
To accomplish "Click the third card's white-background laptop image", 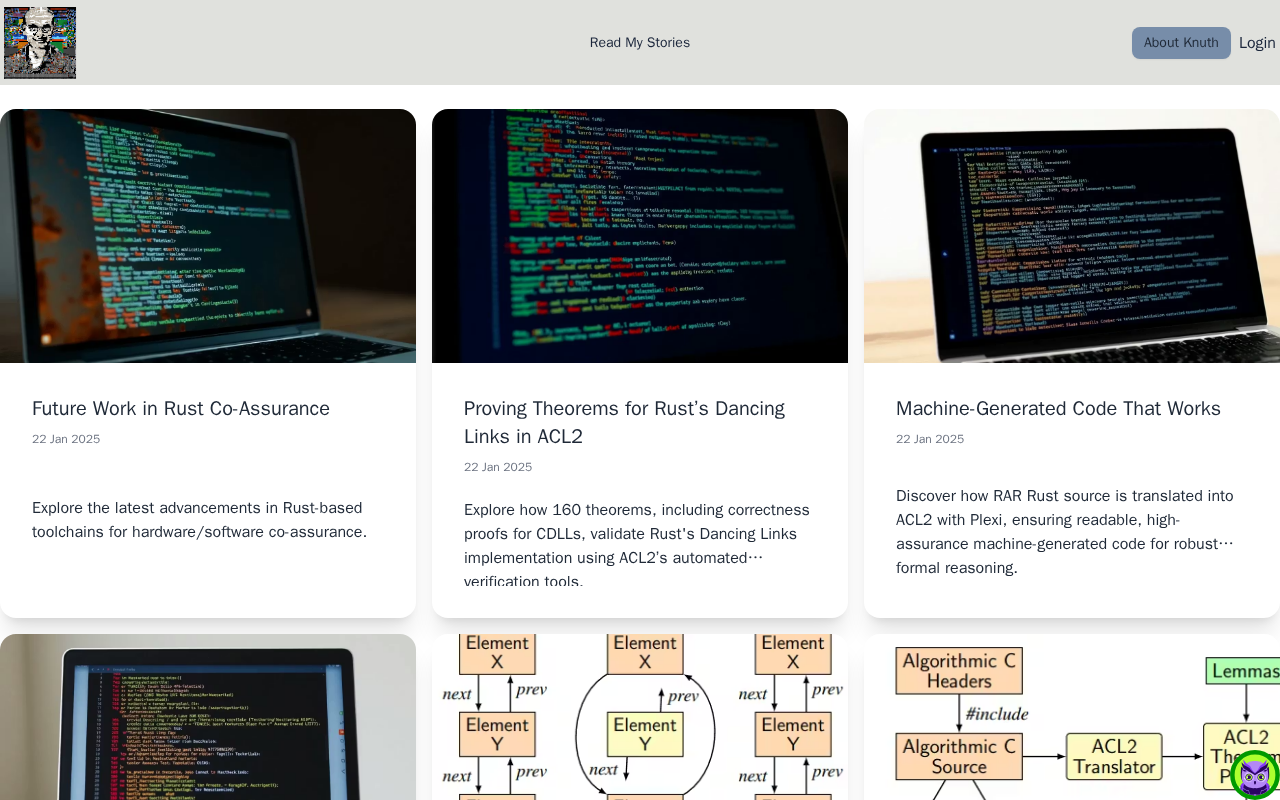I will click(x=1072, y=236).
